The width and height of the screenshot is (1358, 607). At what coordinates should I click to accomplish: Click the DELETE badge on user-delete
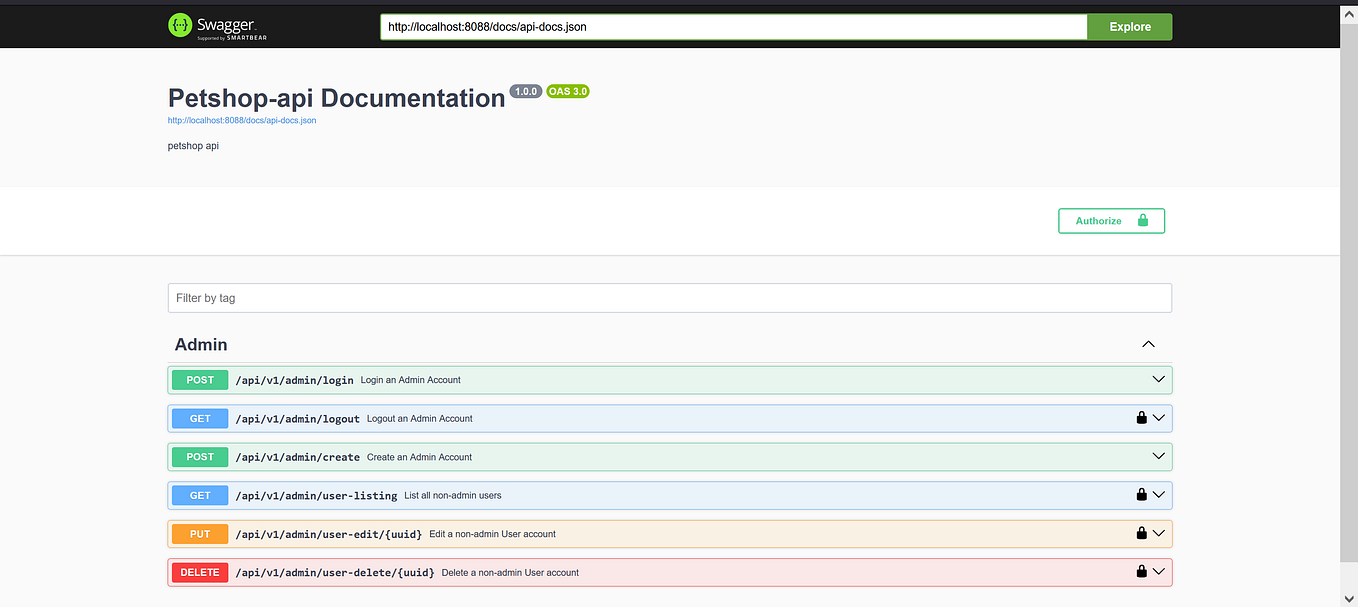click(x=199, y=571)
